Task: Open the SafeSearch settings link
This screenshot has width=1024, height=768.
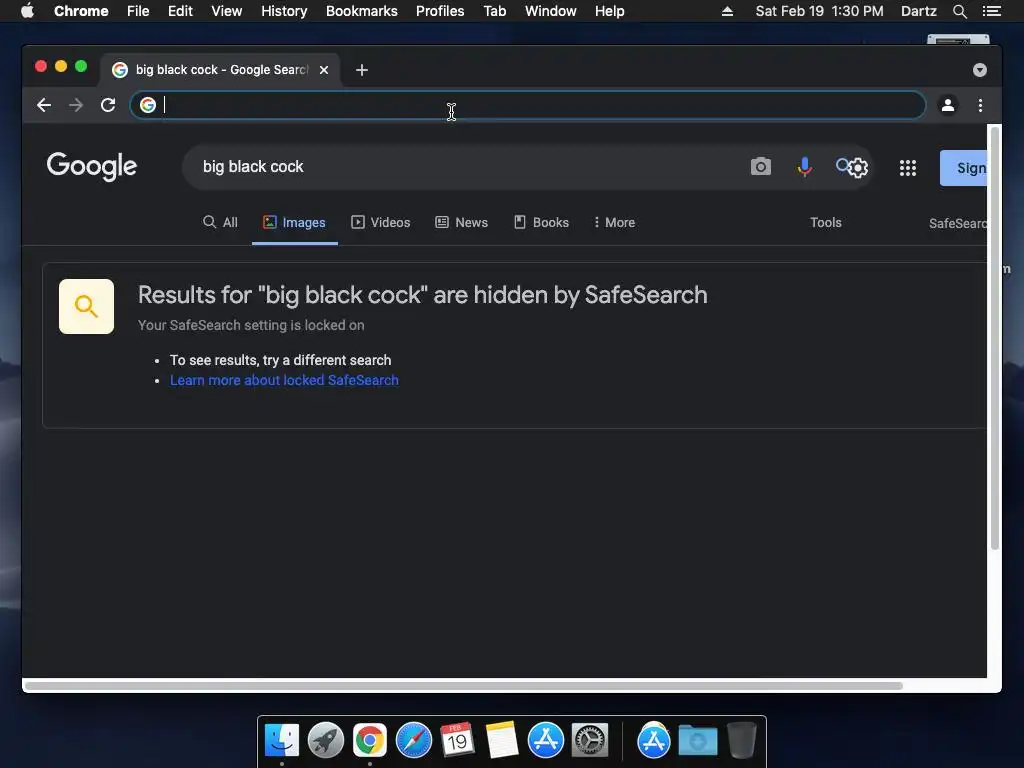Action: click(x=958, y=223)
